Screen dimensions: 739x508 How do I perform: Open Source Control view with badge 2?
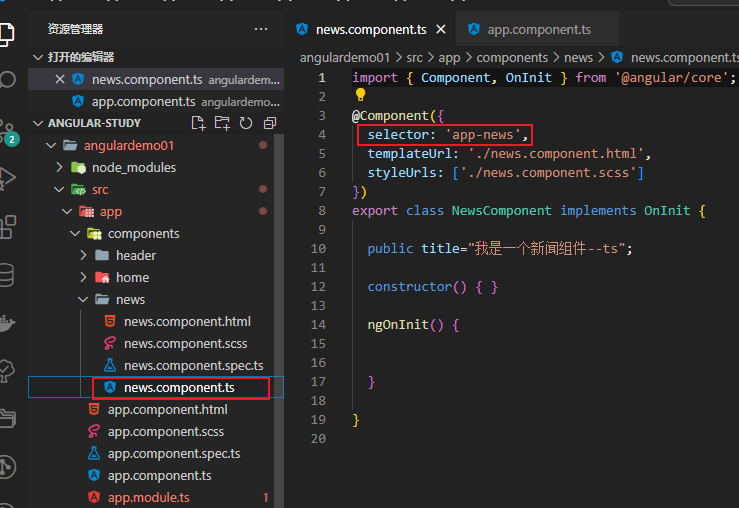[x=8, y=132]
